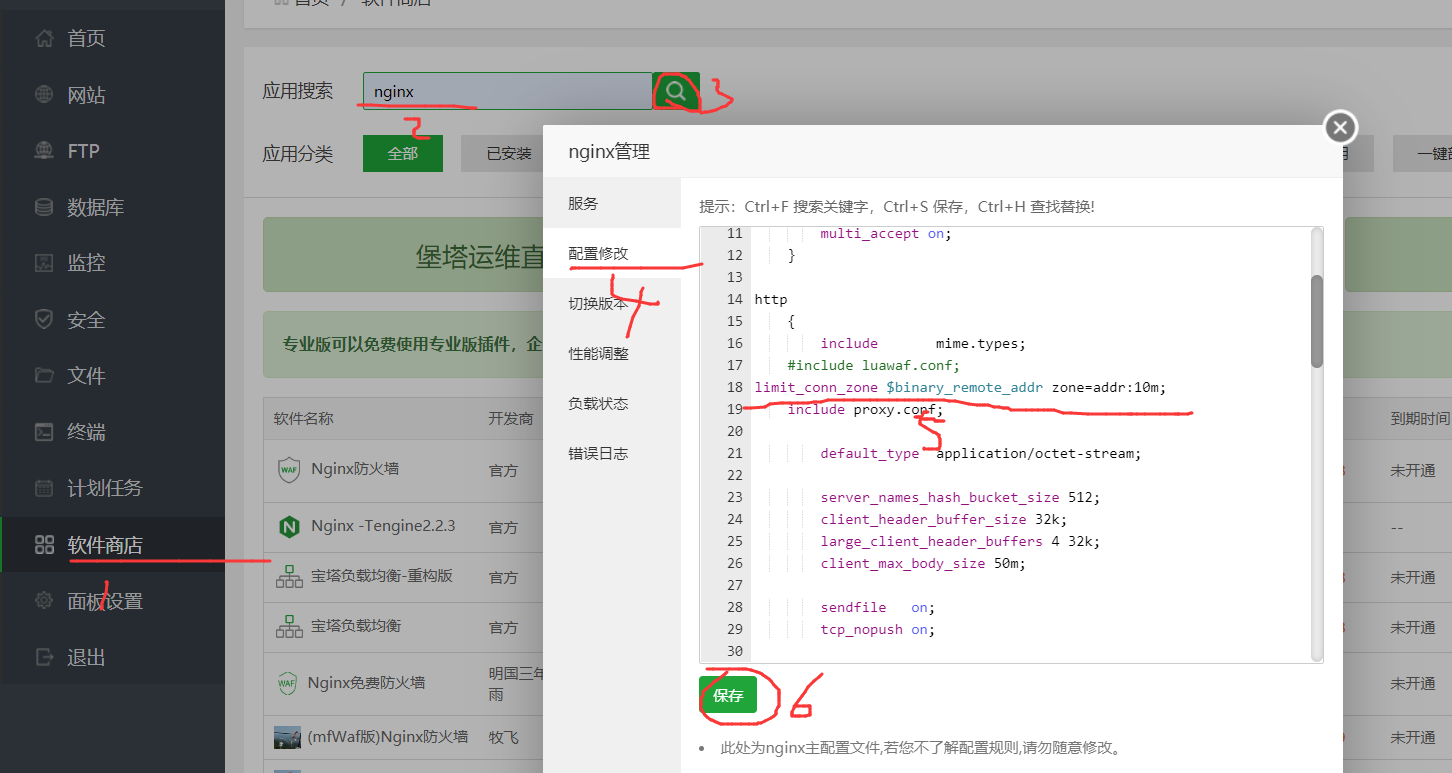Click the Nginx防火墙 software name
This screenshot has height=773, width=1452.
(x=355, y=468)
